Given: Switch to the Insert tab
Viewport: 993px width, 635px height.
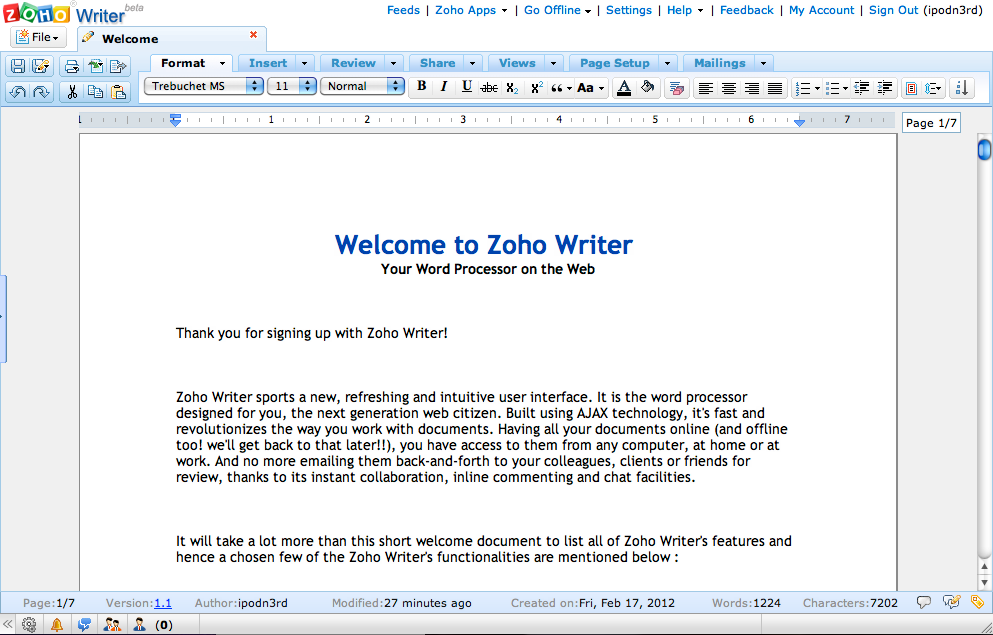Looking at the screenshot, I should (x=268, y=63).
